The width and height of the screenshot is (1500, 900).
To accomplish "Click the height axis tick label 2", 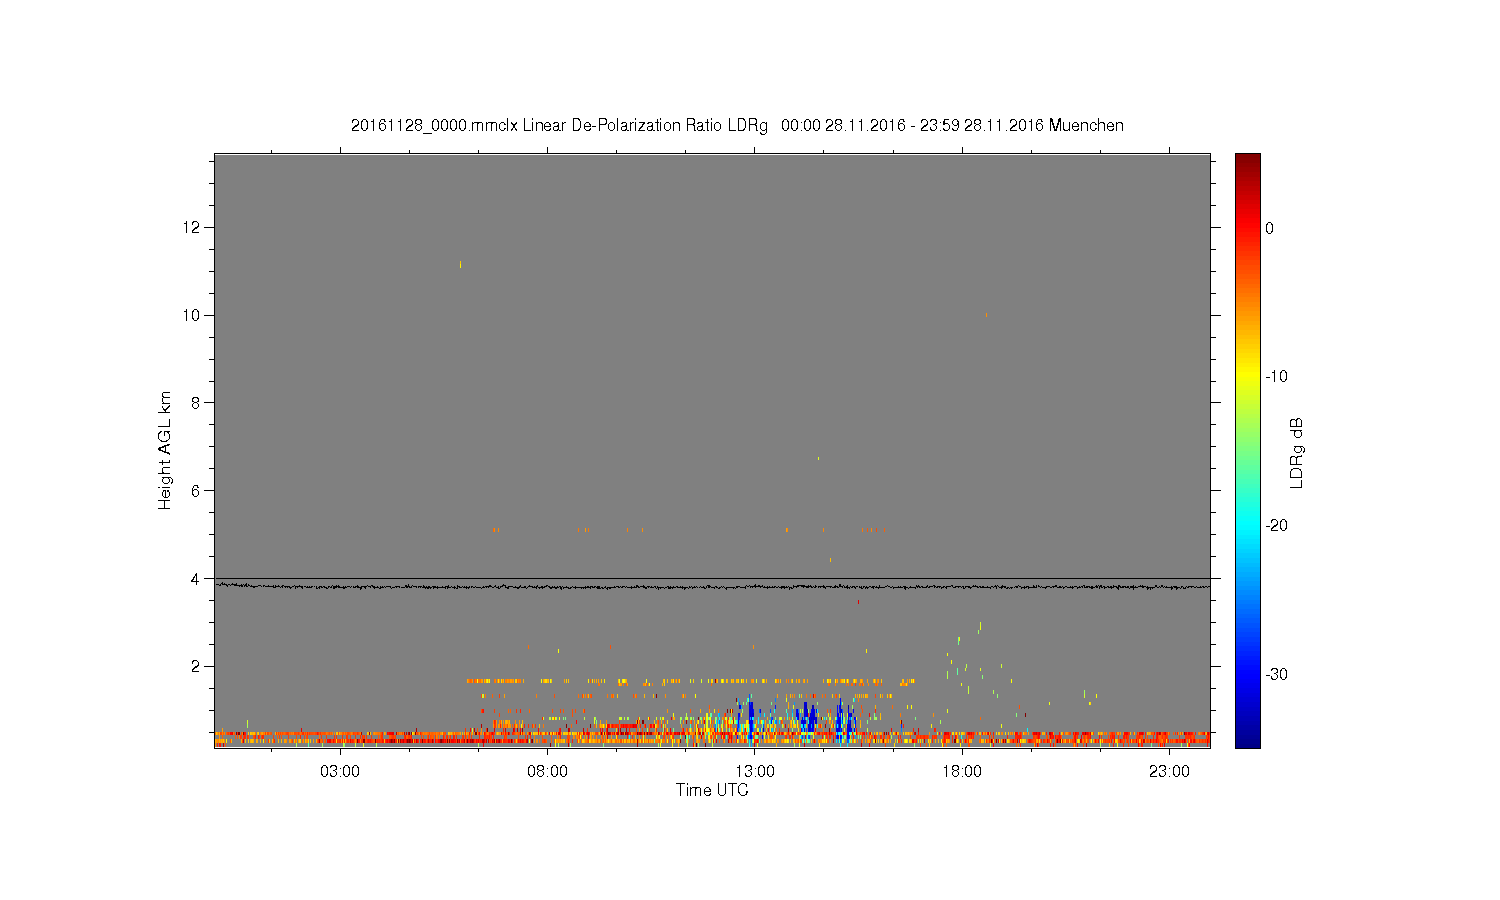I will point(197,666).
